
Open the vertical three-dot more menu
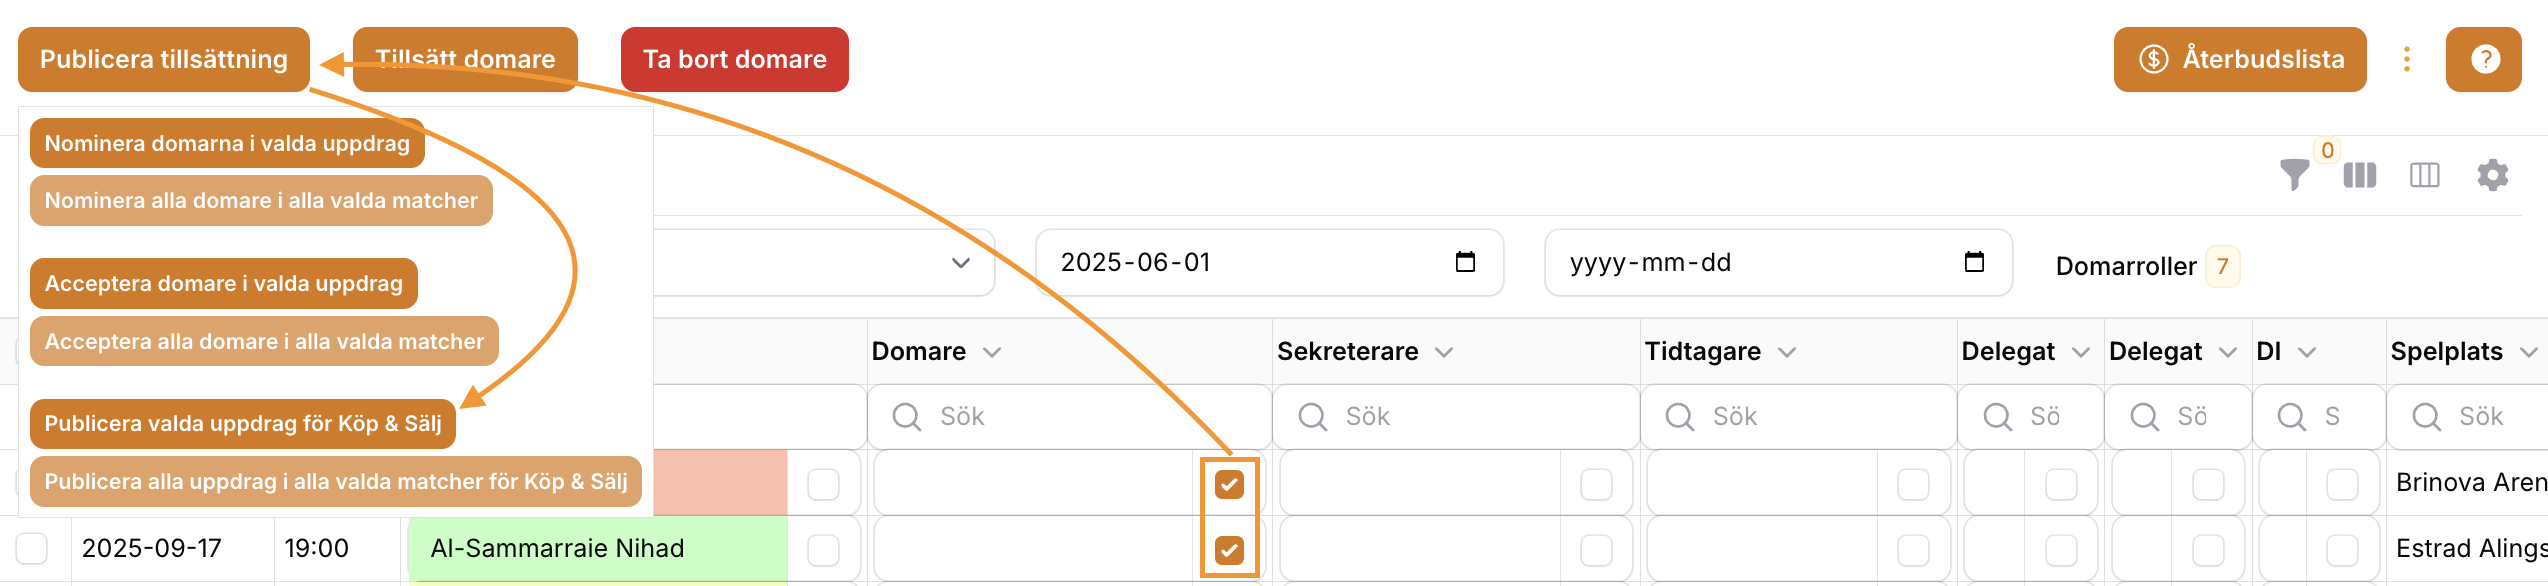[x=2407, y=59]
